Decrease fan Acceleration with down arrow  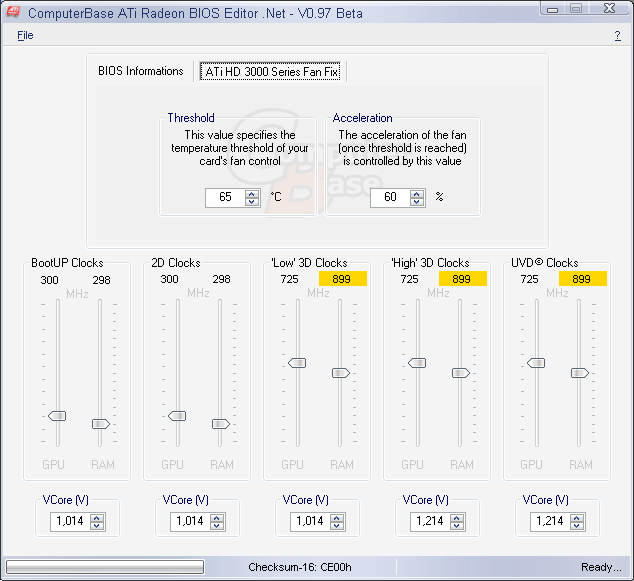point(417,202)
